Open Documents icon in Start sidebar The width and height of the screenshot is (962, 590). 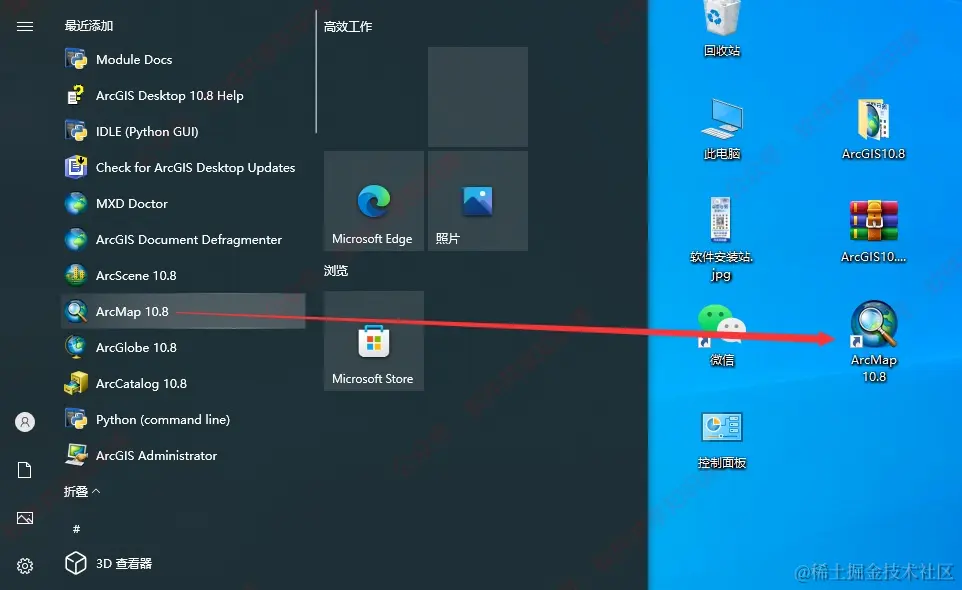click(25, 470)
